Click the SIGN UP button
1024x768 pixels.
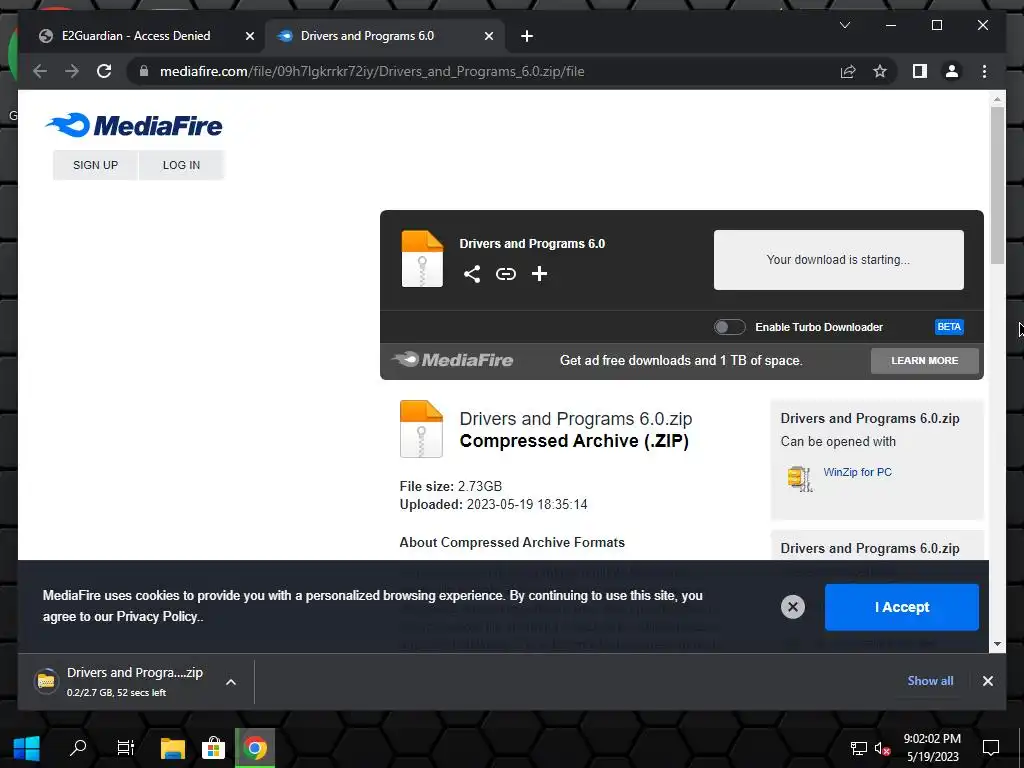(95, 165)
